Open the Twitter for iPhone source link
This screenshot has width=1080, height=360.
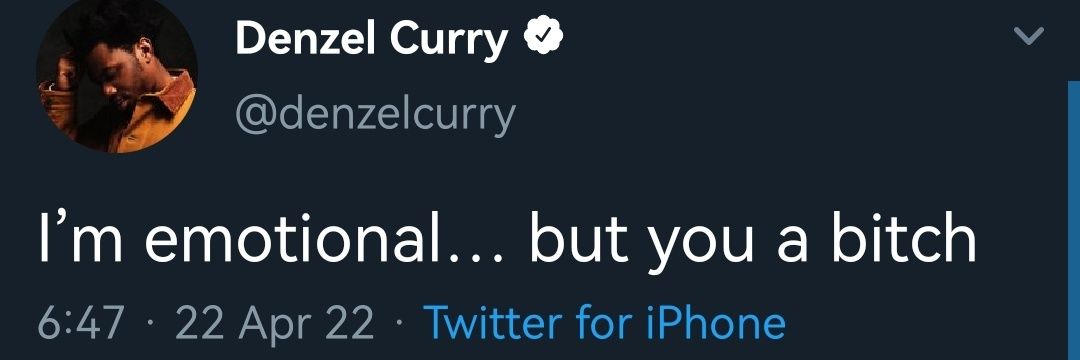tap(604, 322)
